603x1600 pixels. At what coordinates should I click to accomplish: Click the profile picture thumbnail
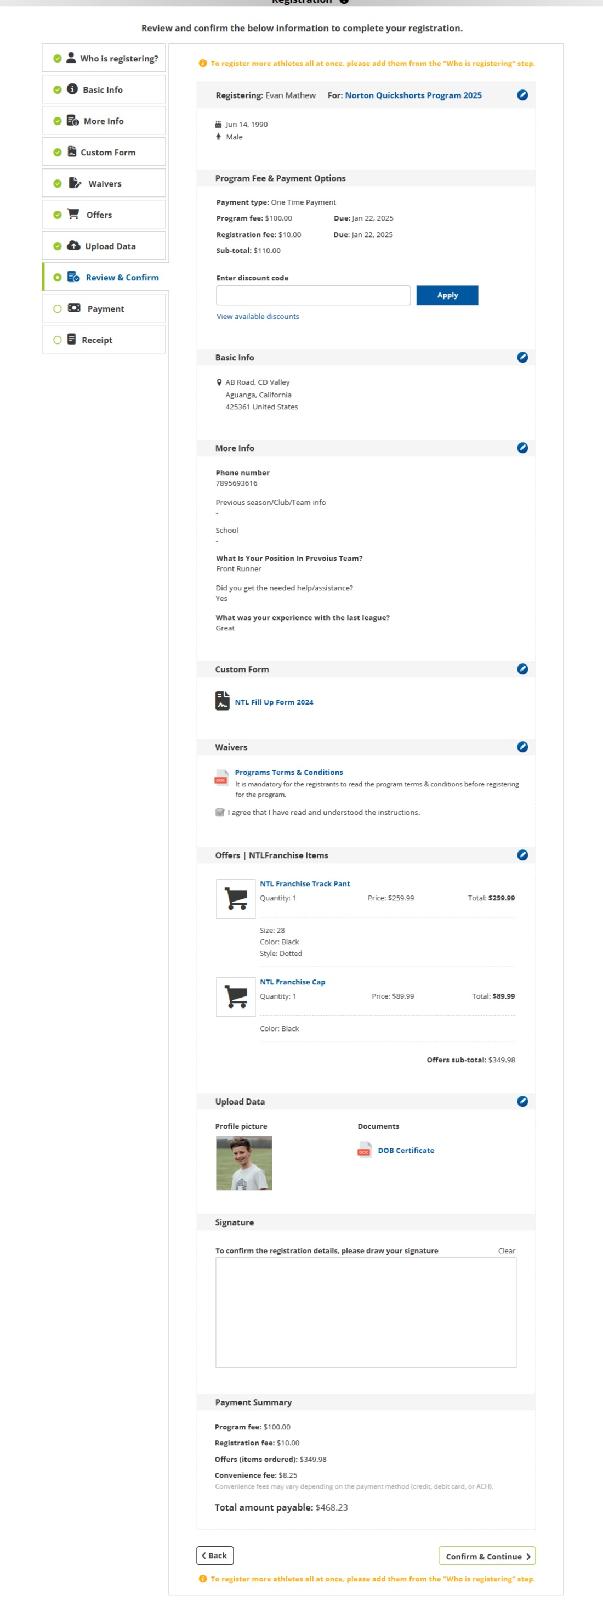(244, 1163)
